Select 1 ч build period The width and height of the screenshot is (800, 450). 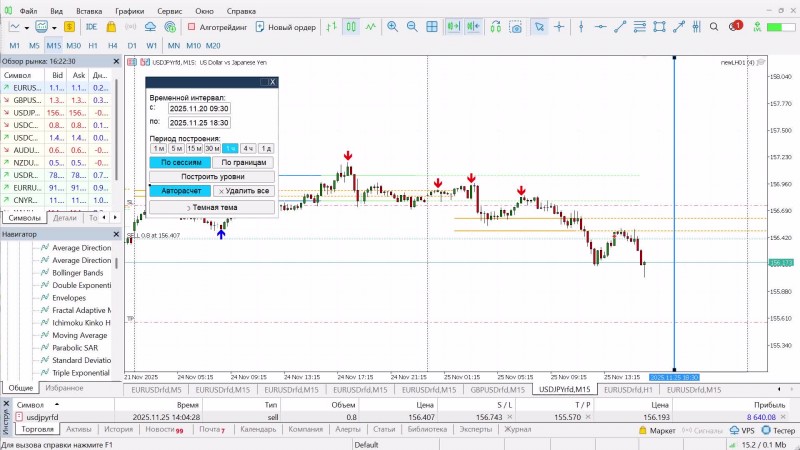click(230, 148)
